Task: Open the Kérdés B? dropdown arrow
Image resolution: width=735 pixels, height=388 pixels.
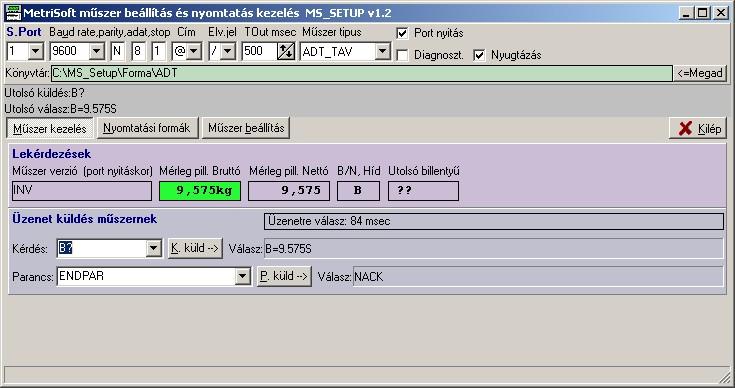Action: [x=154, y=248]
